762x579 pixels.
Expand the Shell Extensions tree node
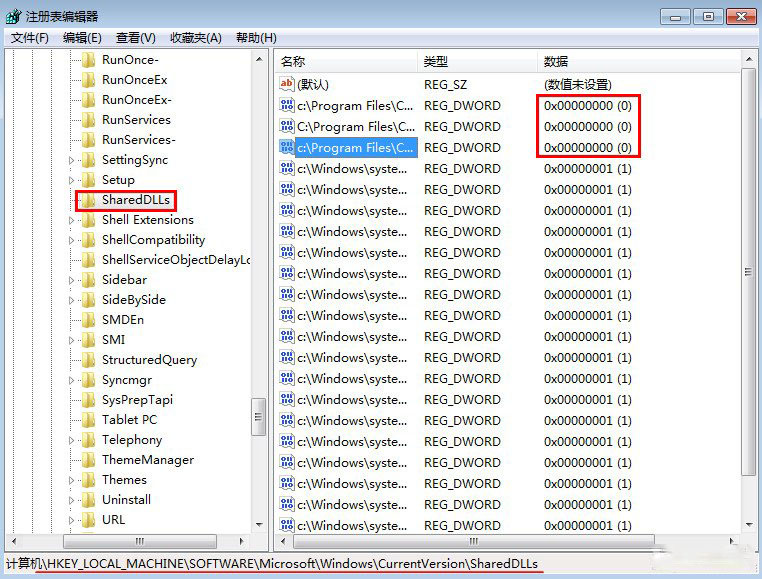point(71,220)
